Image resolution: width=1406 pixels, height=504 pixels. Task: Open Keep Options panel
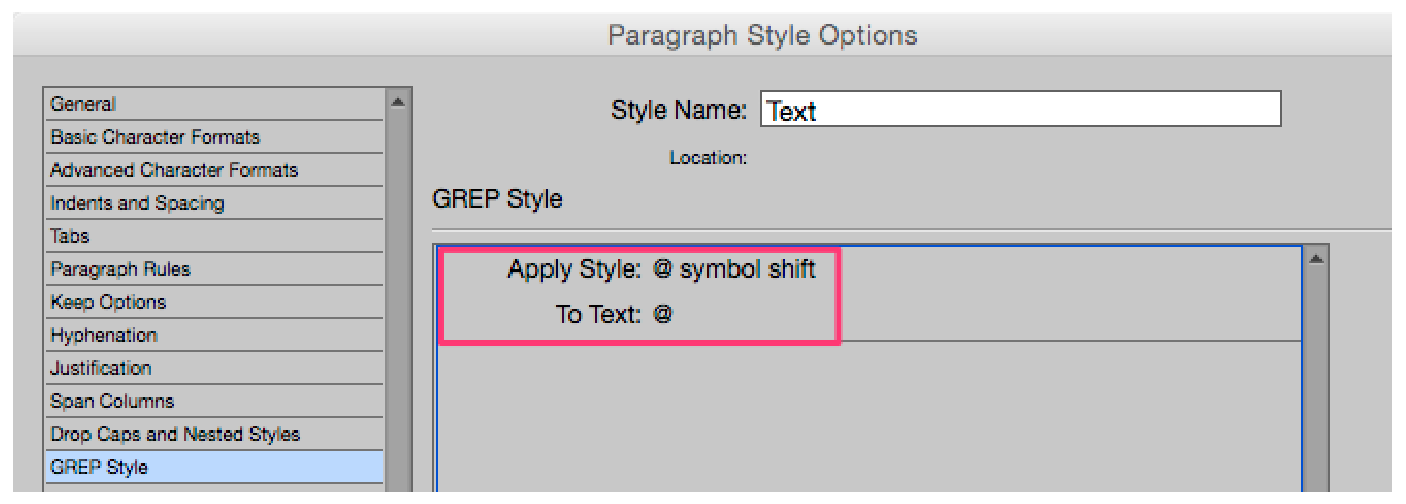(x=108, y=302)
